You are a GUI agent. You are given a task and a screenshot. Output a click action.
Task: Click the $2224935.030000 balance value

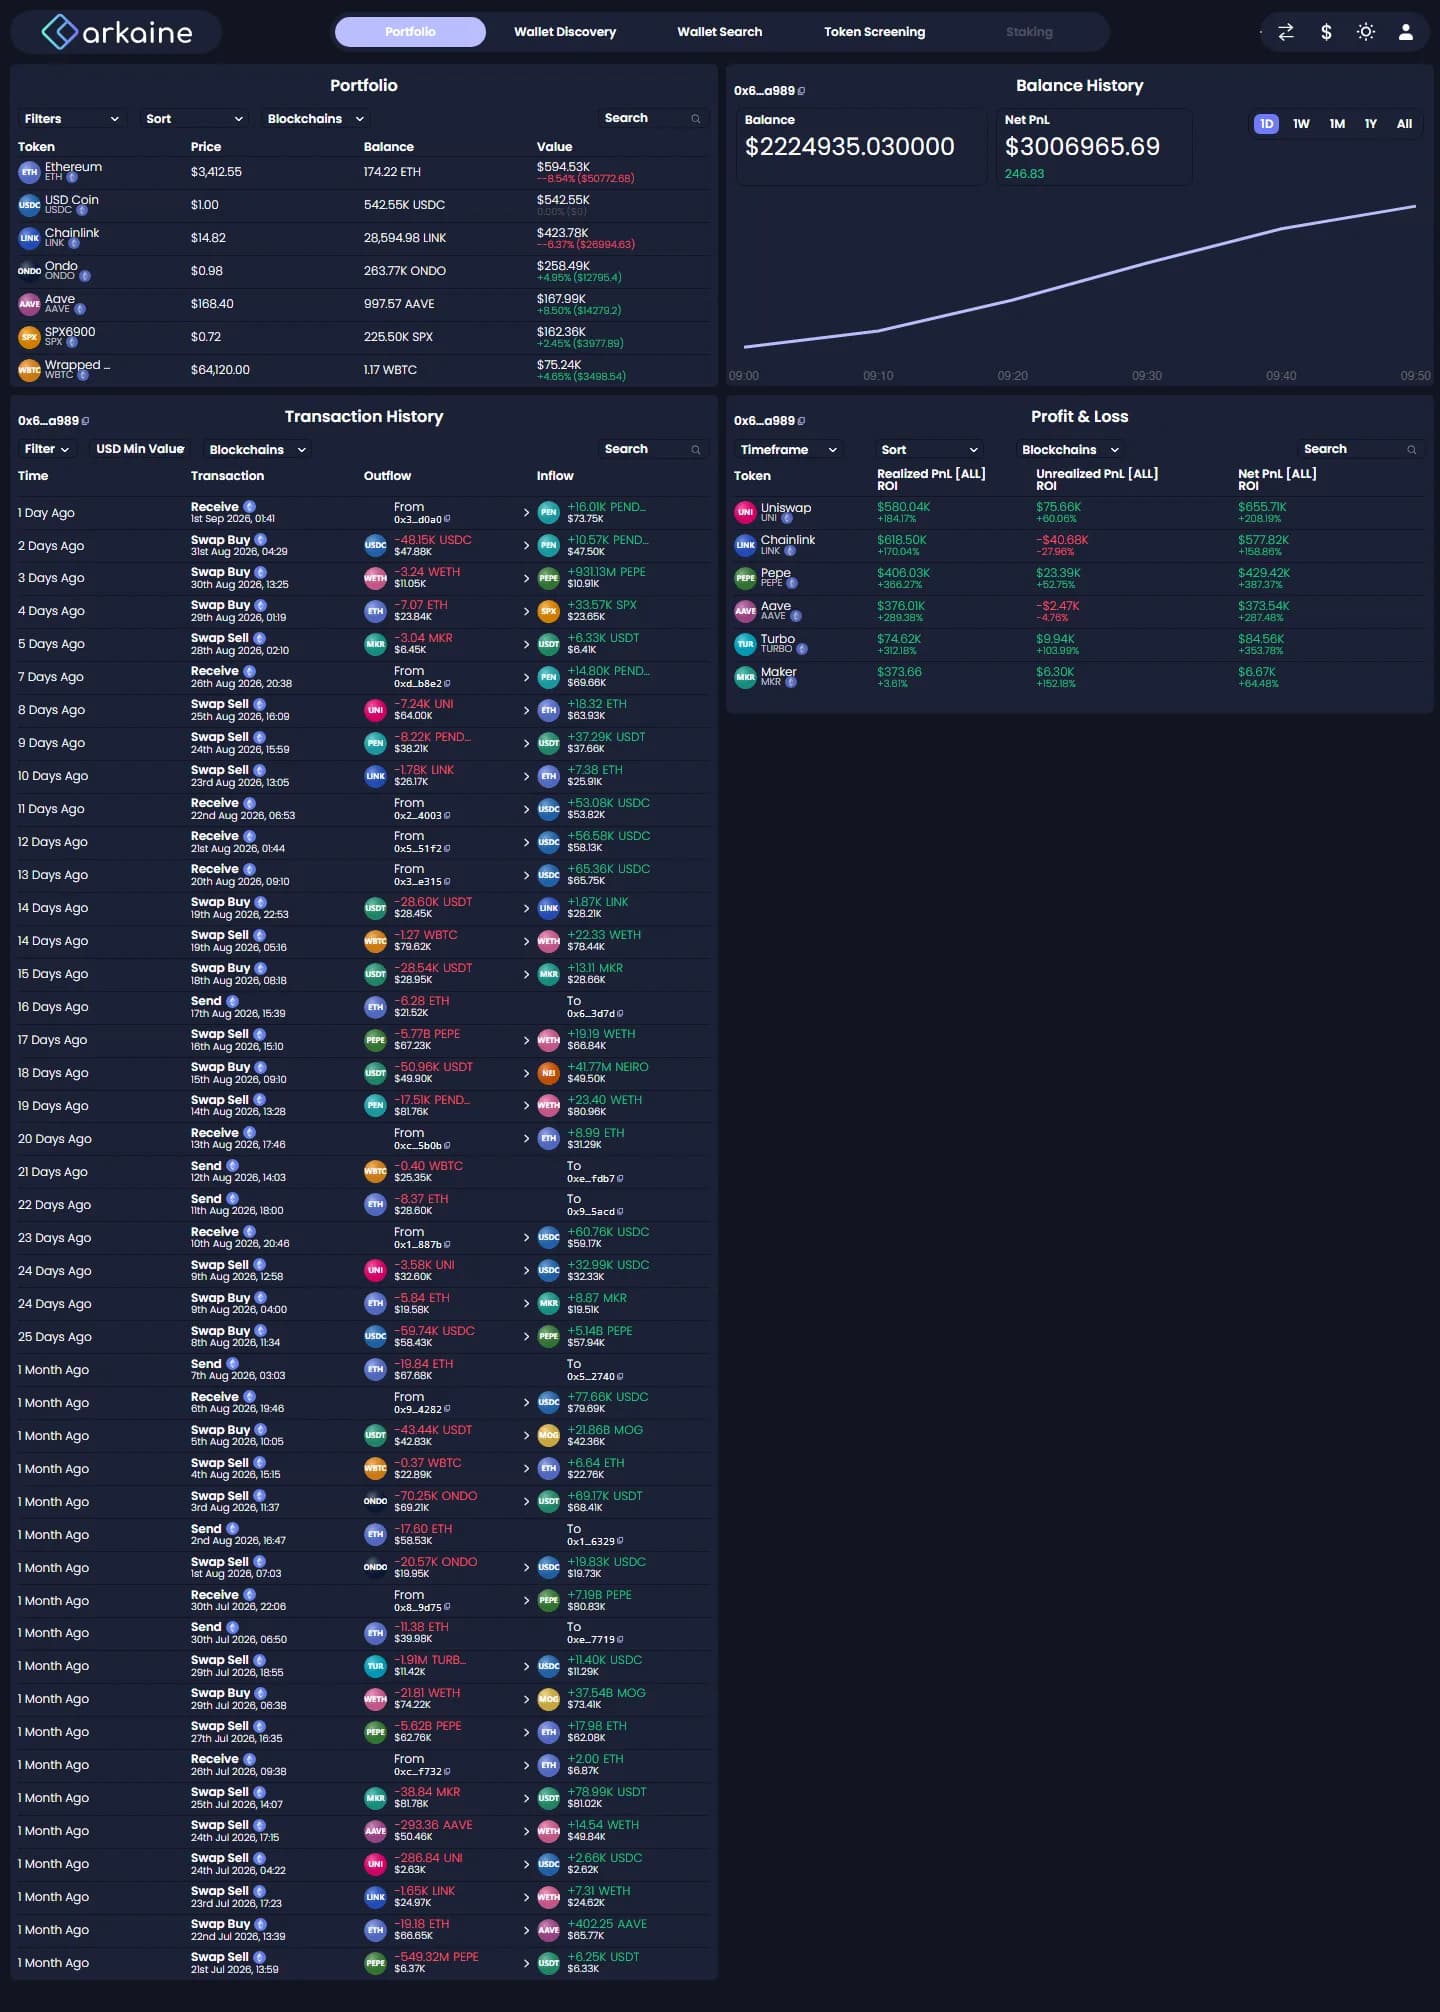tap(850, 147)
